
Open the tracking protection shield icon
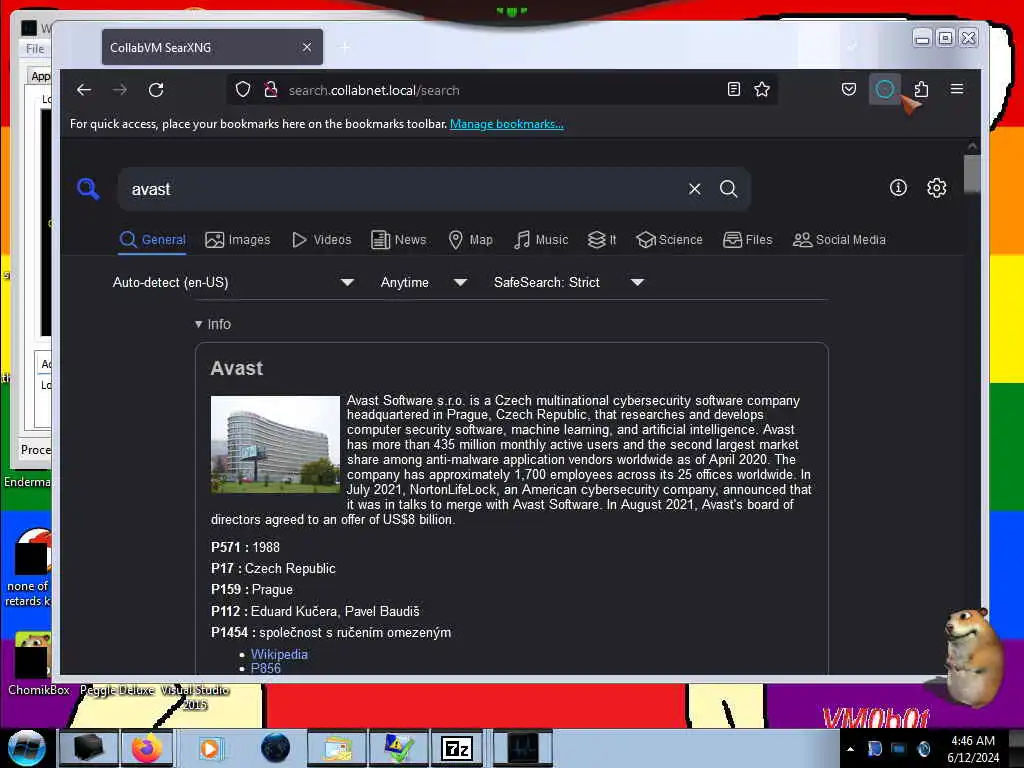tap(243, 89)
